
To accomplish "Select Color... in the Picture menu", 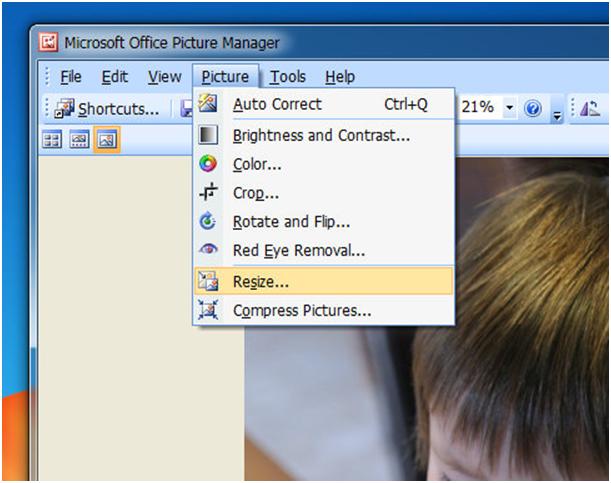I will [324, 164].
